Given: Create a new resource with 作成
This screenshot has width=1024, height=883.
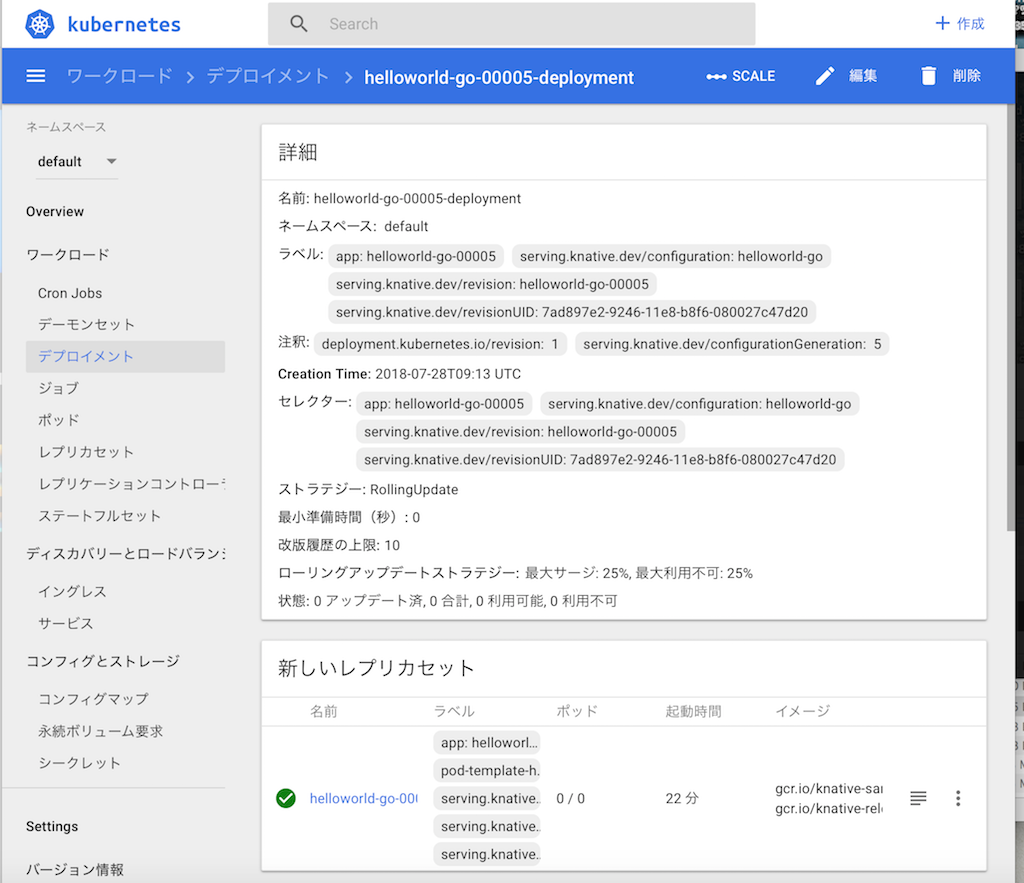Looking at the screenshot, I should 959,23.
